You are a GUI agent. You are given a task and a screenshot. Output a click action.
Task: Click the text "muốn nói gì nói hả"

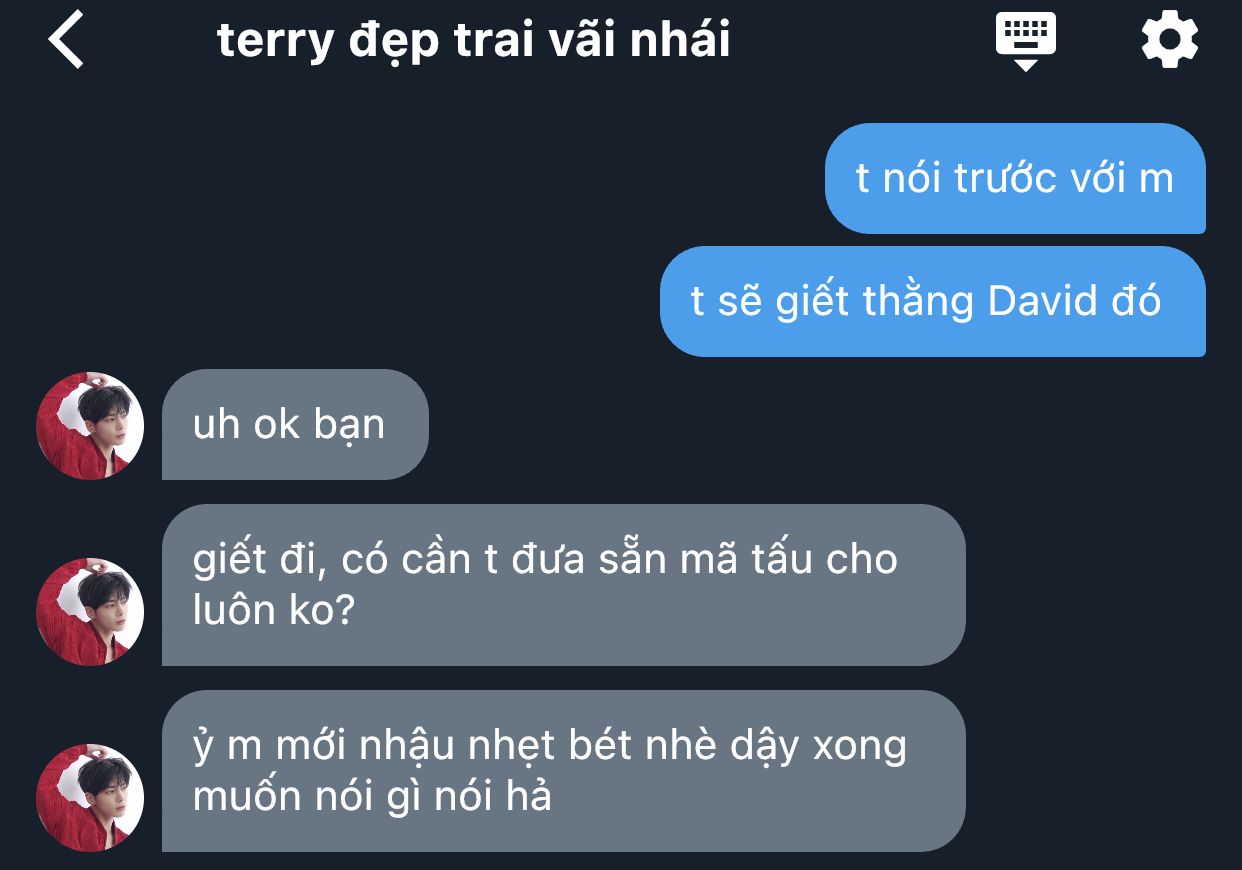coord(372,797)
